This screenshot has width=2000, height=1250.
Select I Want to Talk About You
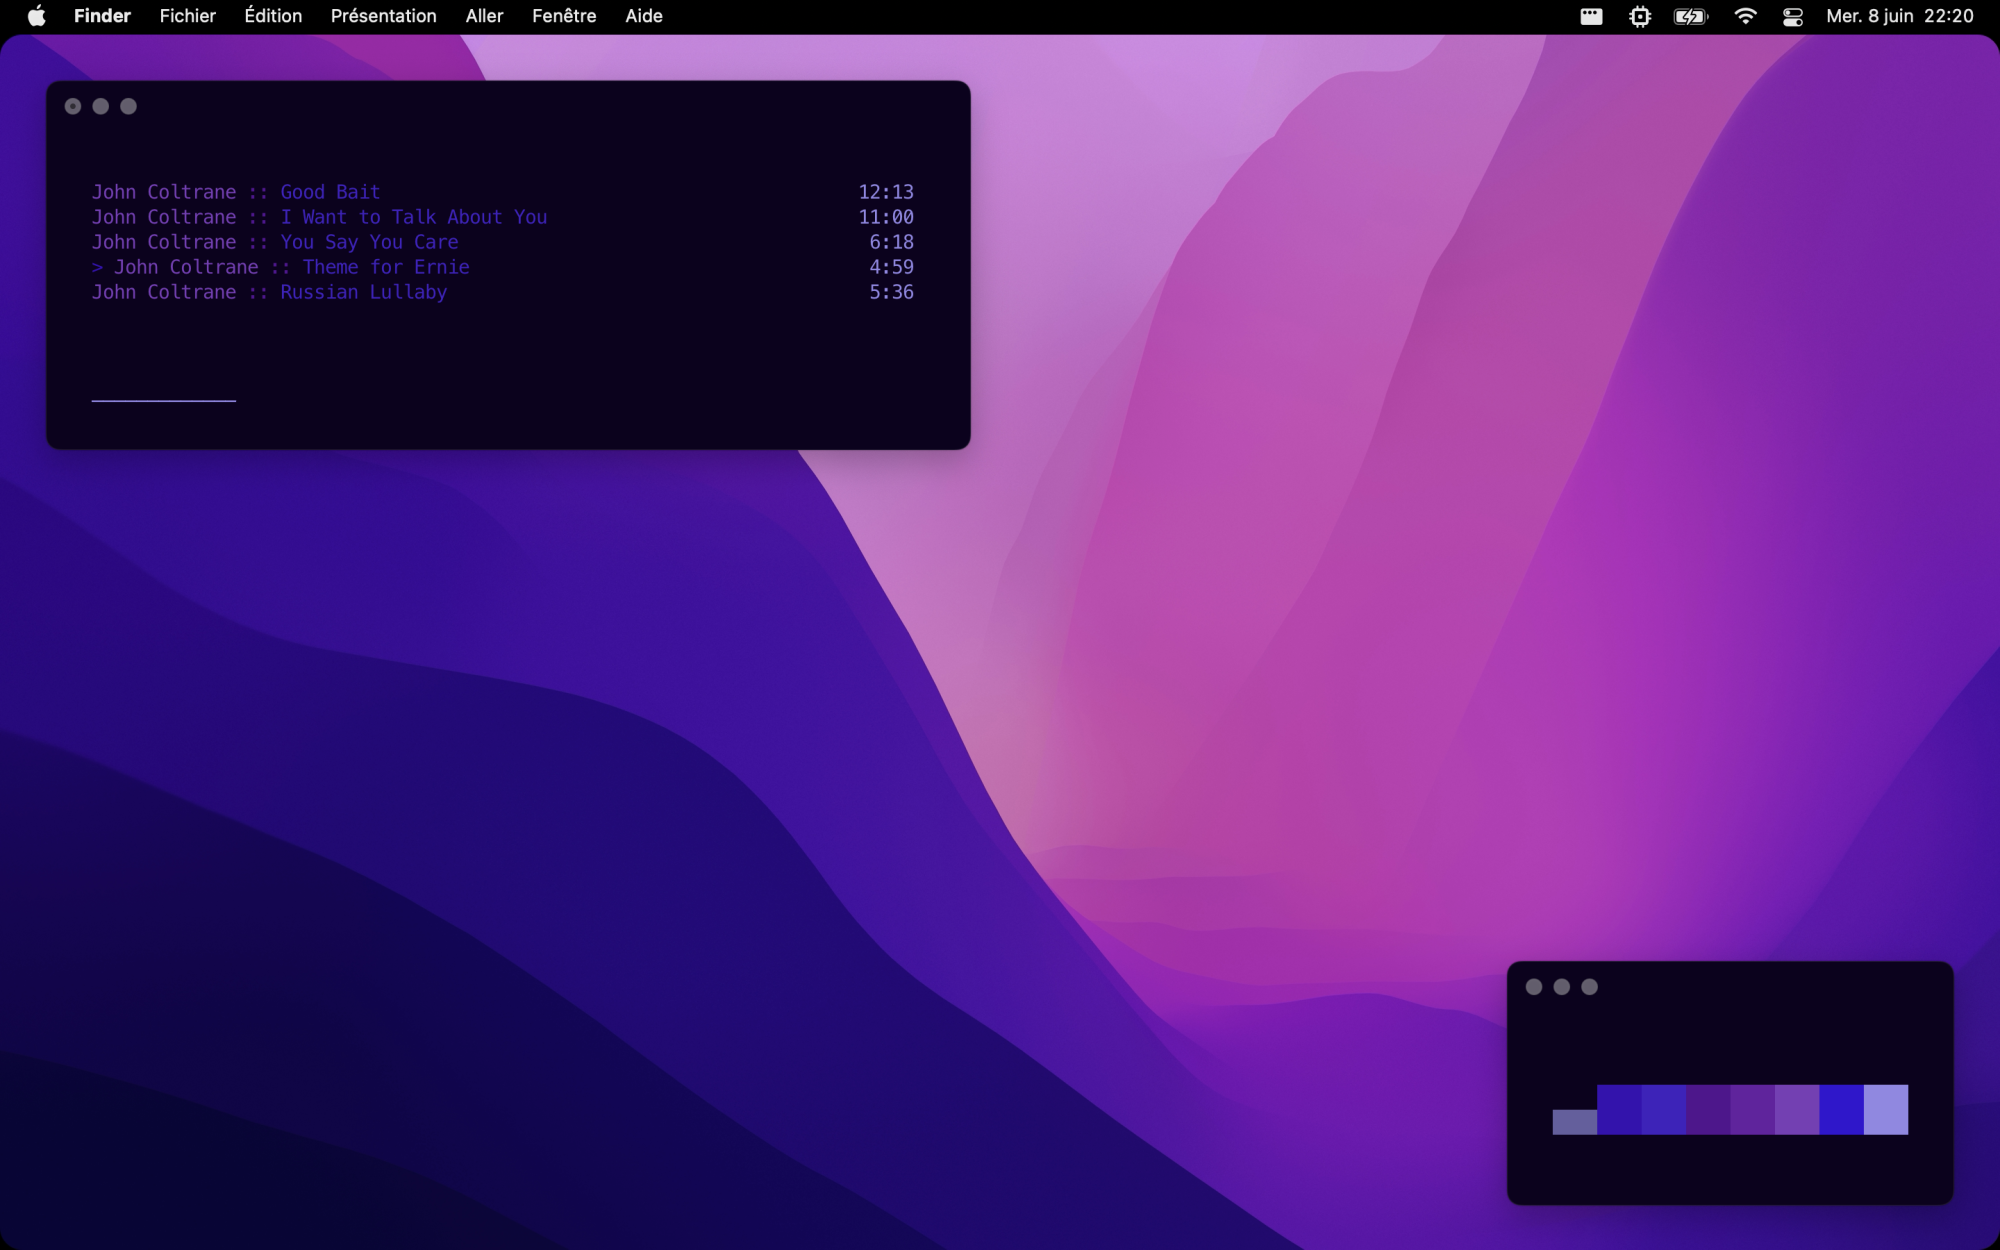click(x=413, y=217)
